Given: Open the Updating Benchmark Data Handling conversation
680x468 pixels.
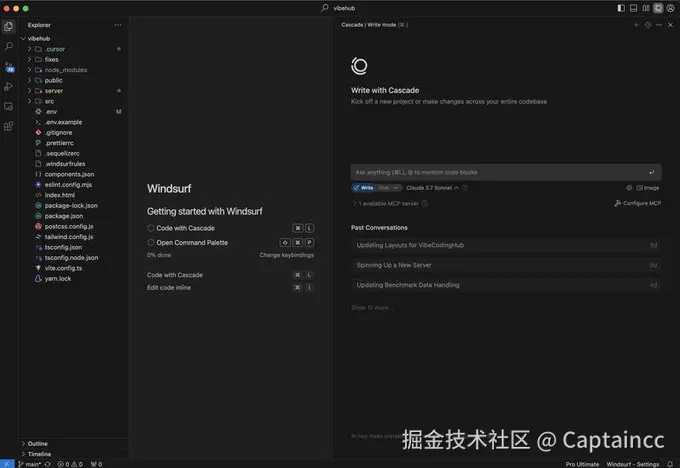Looking at the screenshot, I should (x=506, y=285).
